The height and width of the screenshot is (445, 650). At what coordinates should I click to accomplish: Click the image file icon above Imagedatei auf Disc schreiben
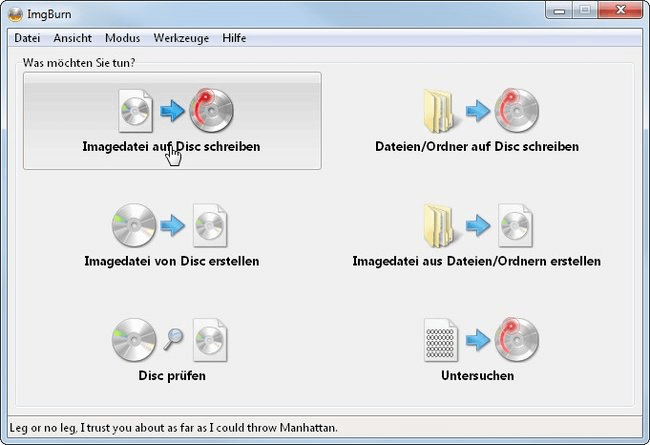136,111
